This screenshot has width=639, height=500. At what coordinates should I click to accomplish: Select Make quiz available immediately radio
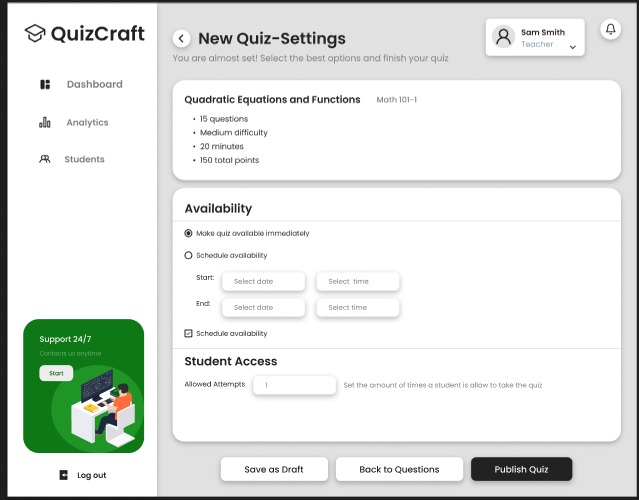coord(188,233)
